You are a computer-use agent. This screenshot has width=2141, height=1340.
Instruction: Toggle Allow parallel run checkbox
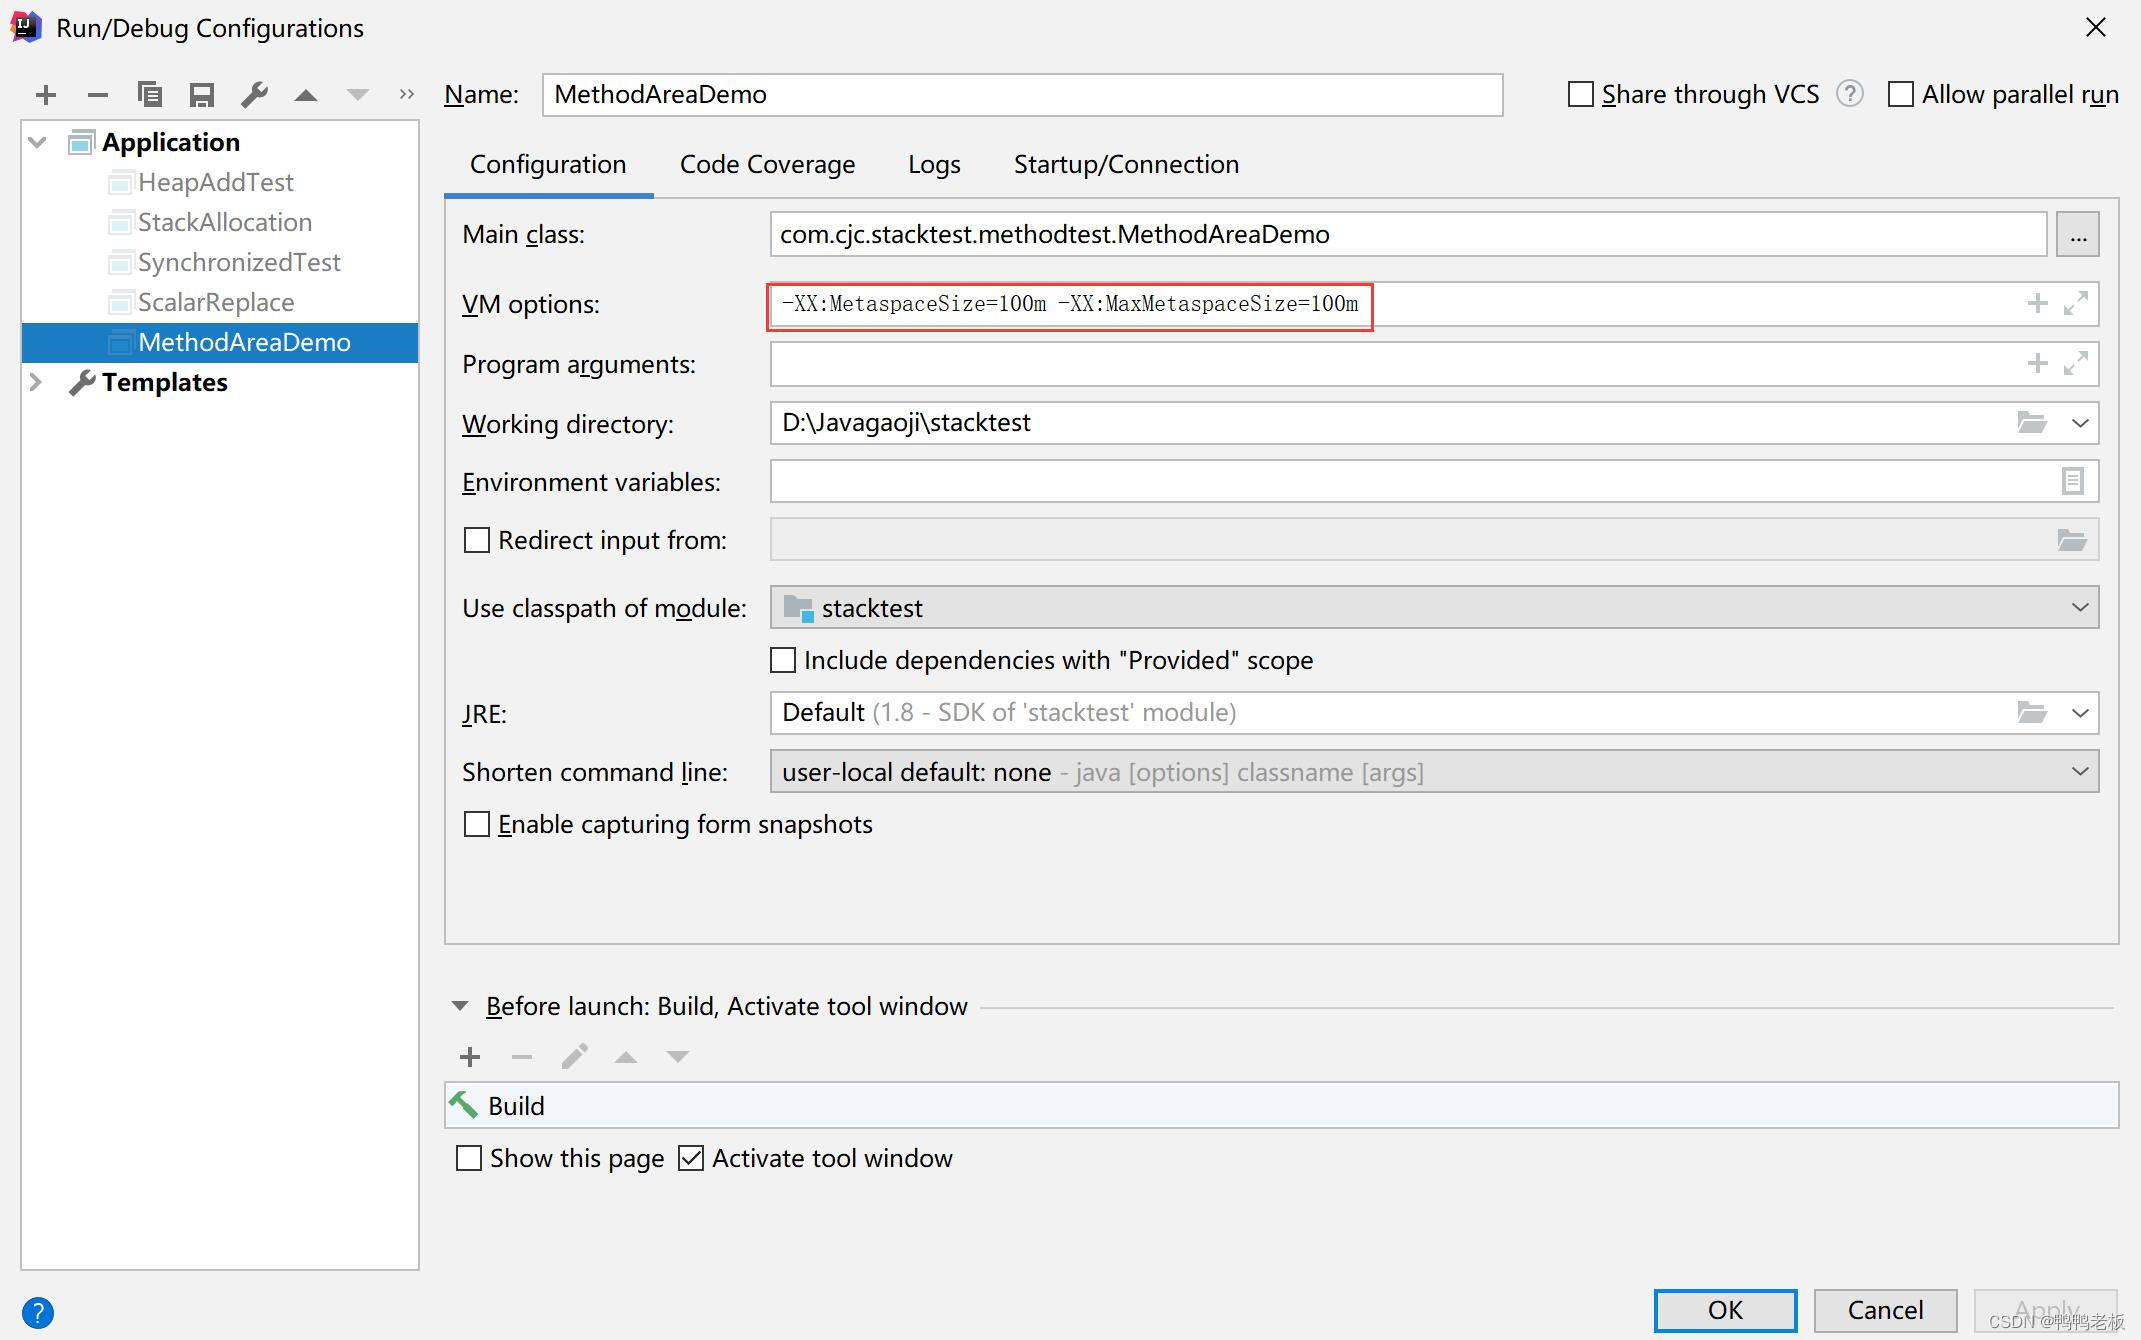(1900, 95)
